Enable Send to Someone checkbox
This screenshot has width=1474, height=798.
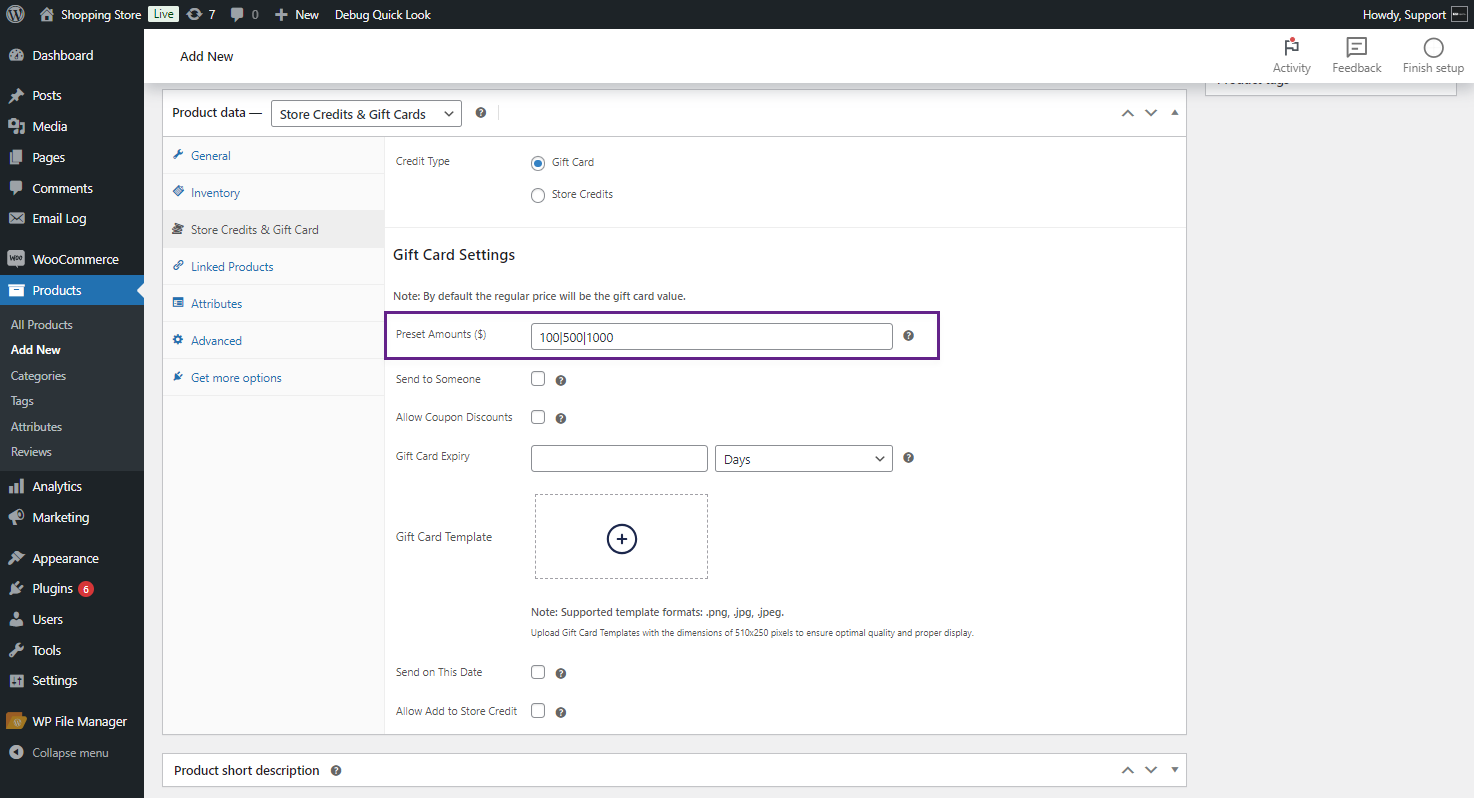click(x=538, y=379)
